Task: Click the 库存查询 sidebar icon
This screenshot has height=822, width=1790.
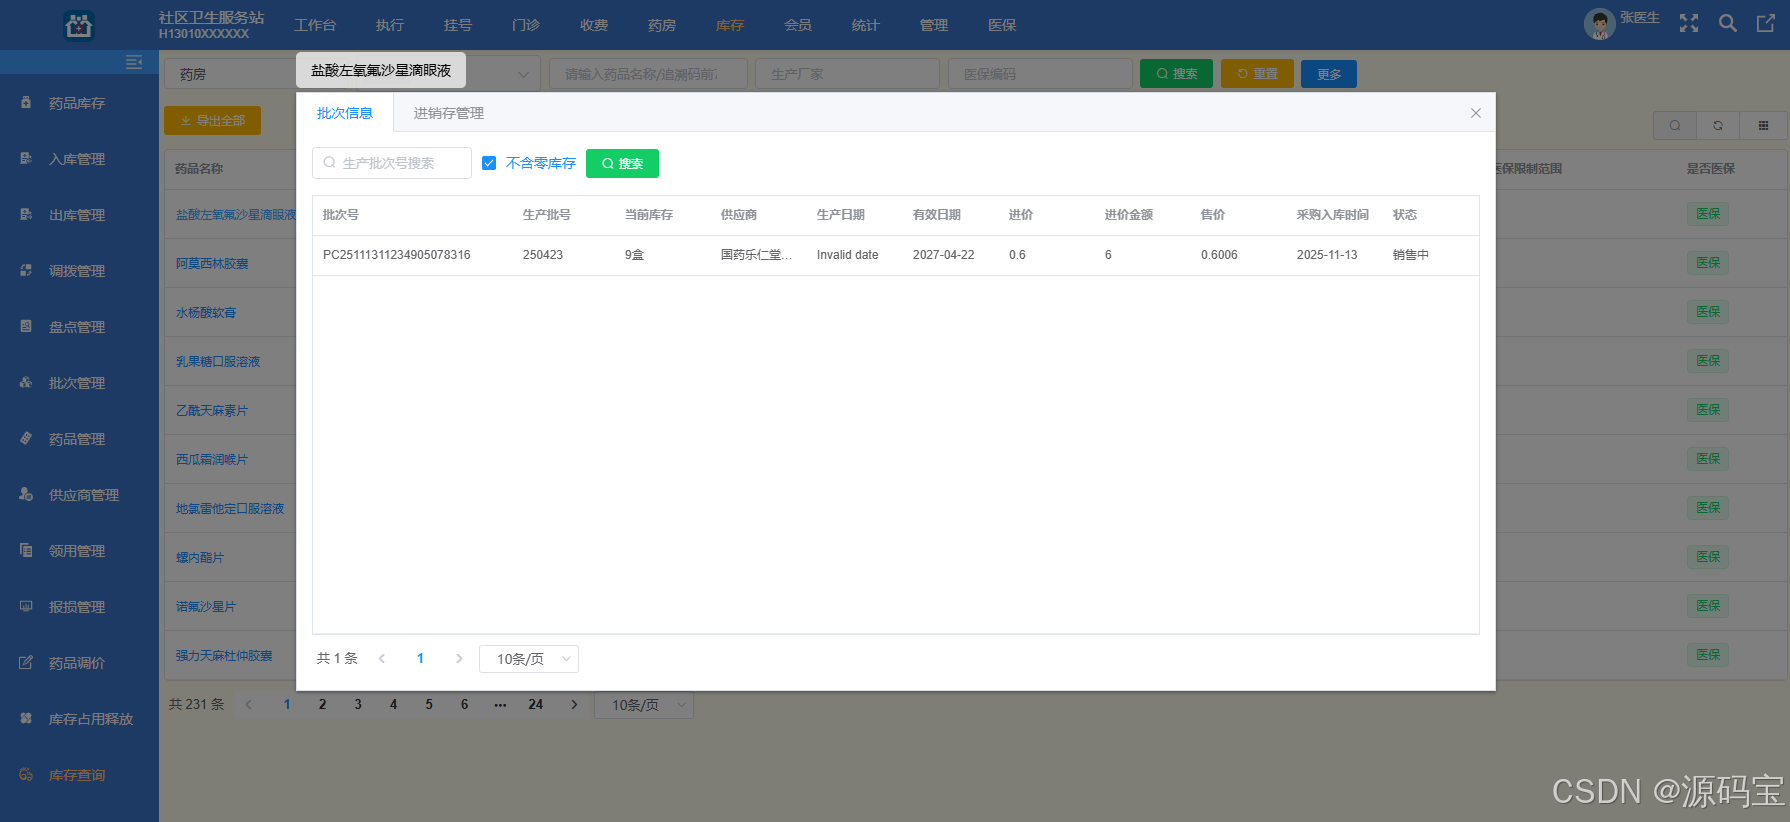Action: 26,774
